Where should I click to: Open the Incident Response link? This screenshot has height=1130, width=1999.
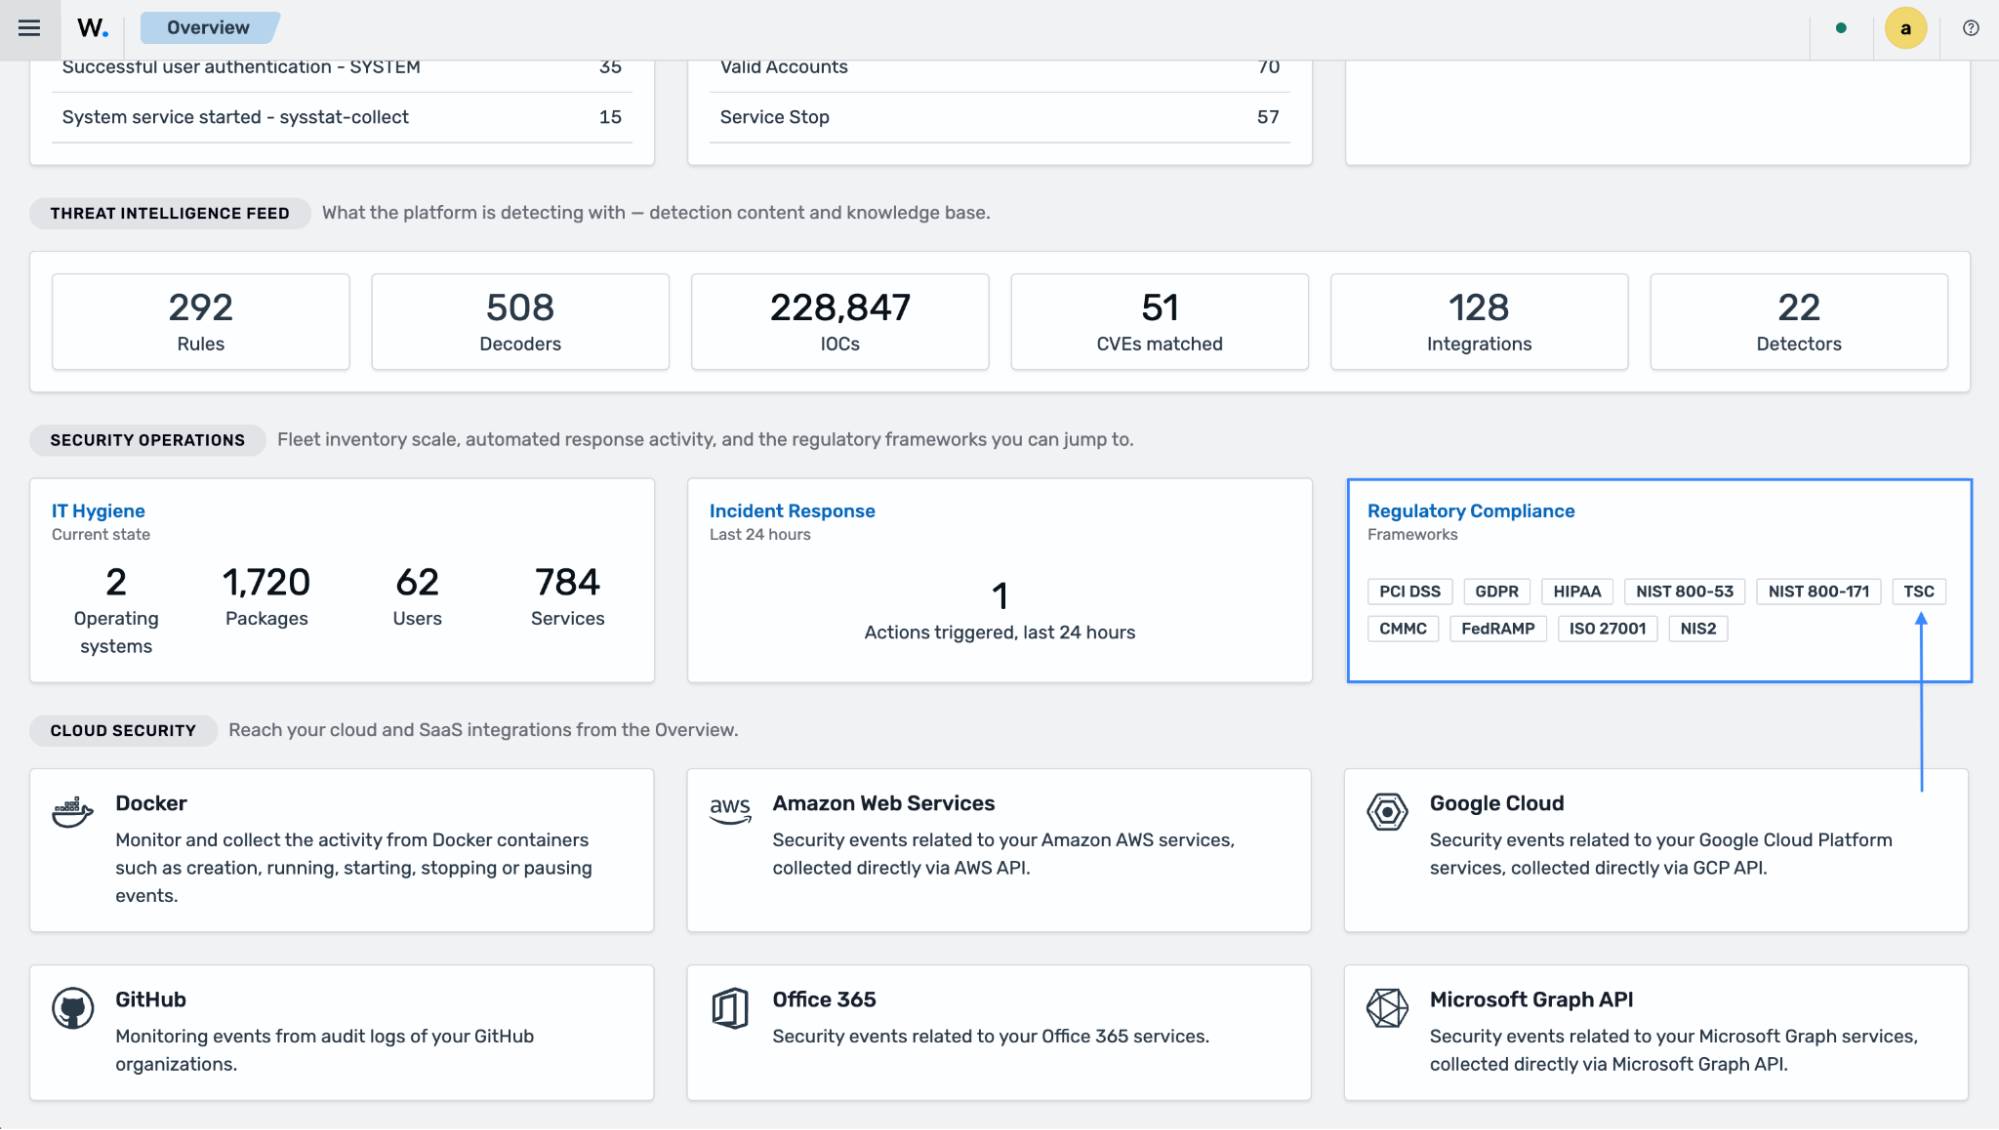coord(792,511)
